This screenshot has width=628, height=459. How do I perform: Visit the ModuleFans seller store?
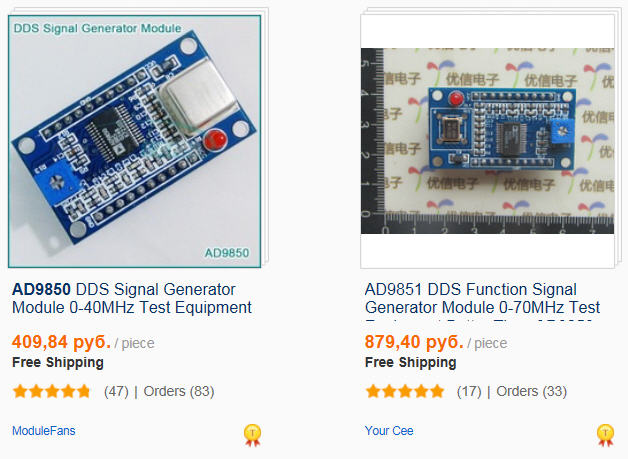point(44,431)
